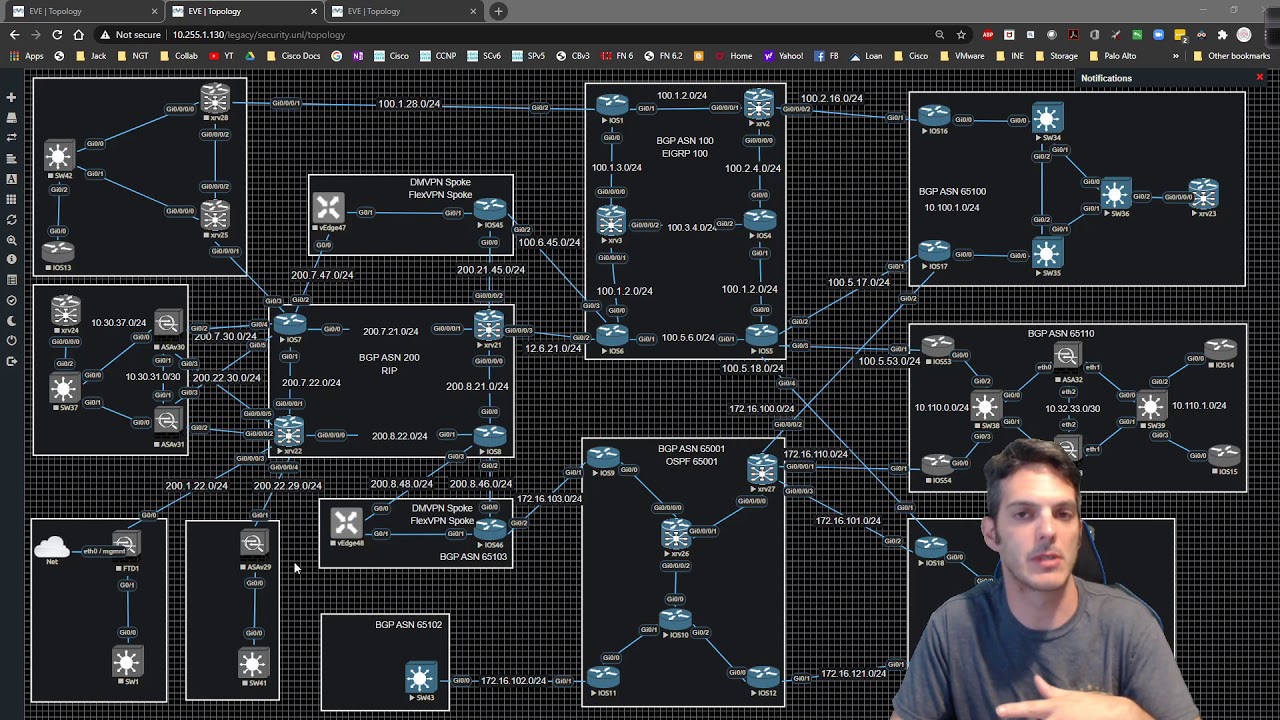Switch to the third EVE Topology tab
This screenshot has height=720, width=1280.
click(x=402, y=11)
